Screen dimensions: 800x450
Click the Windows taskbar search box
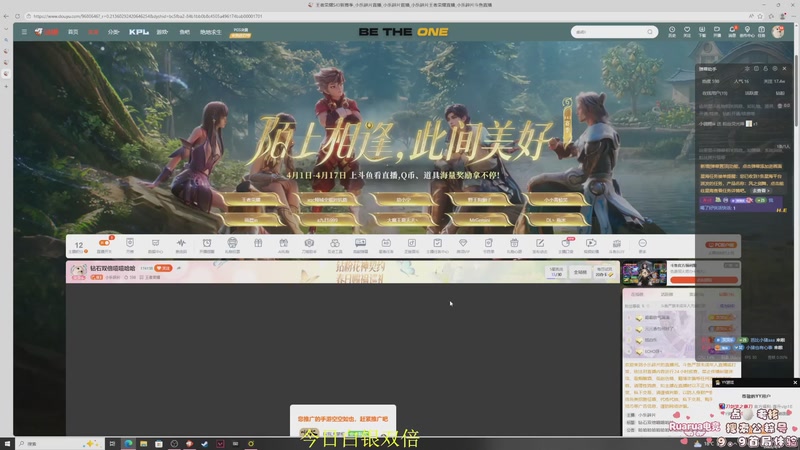pyautogui.click(x=59, y=444)
